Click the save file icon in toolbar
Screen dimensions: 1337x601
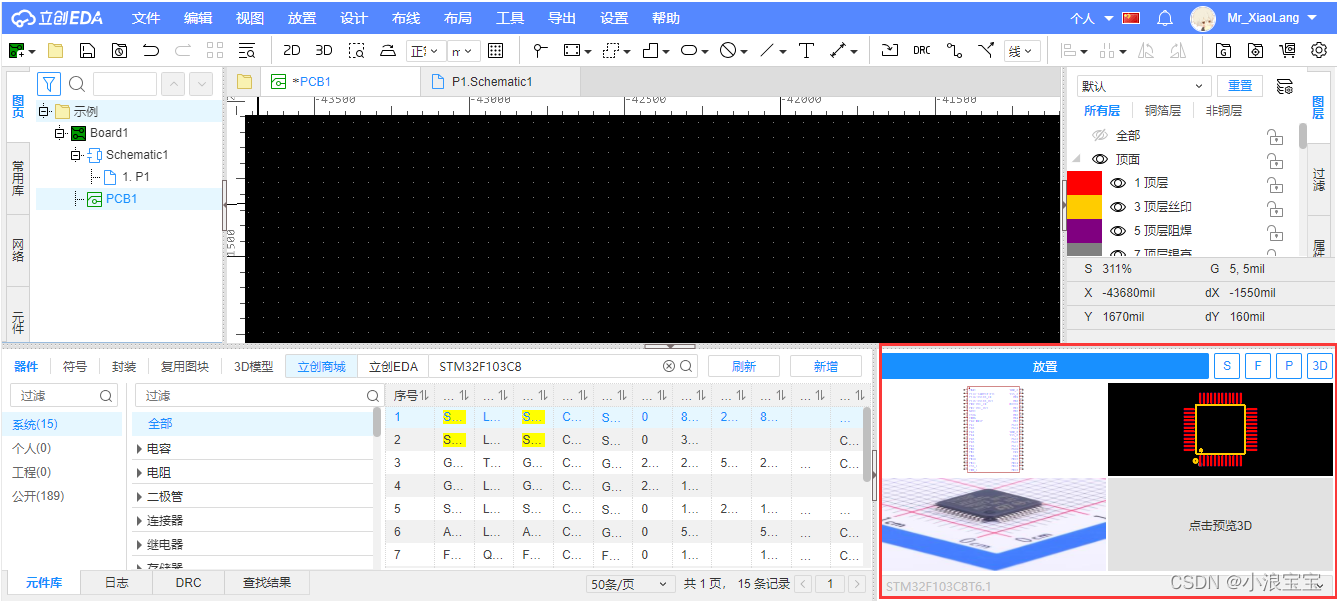coord(87,50)
